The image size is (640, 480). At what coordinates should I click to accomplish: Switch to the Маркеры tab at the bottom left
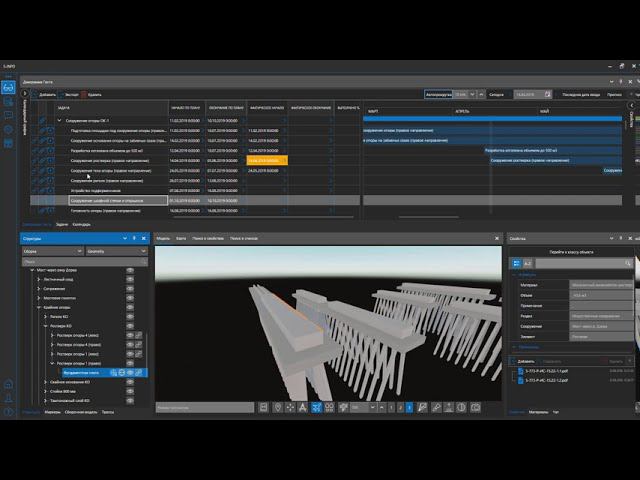(52, 412)
